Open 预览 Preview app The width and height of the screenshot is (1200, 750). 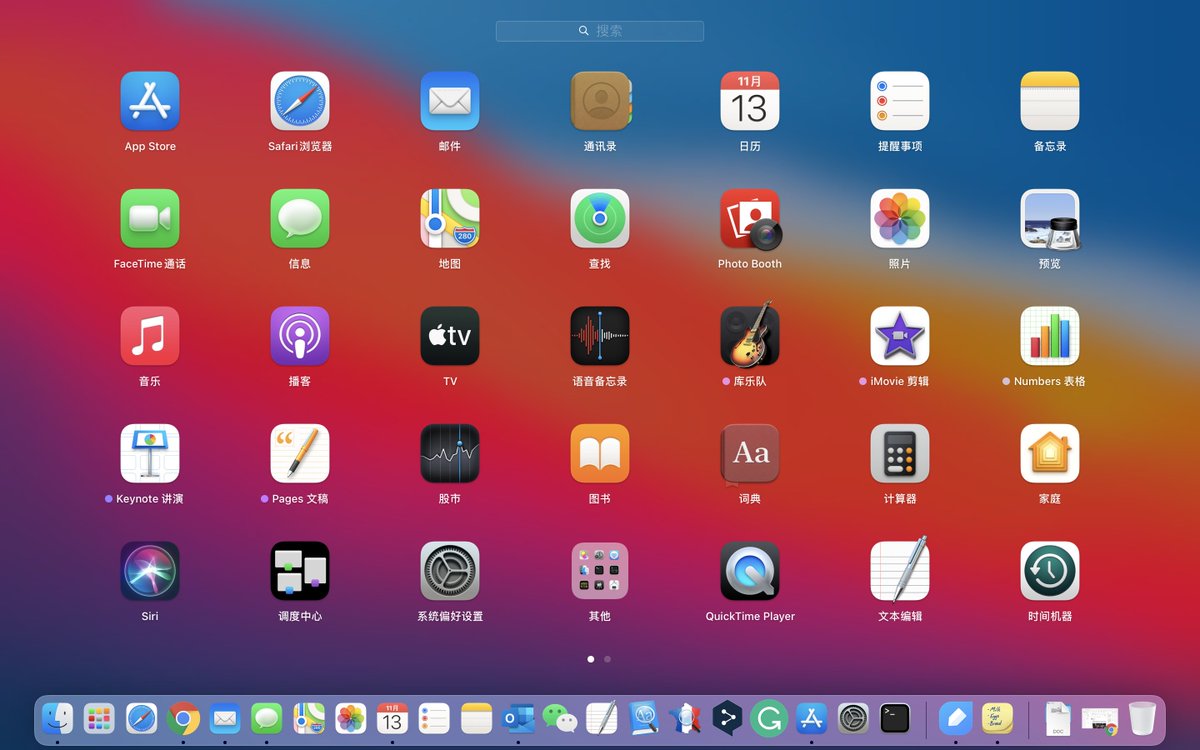coord(1050,218)
